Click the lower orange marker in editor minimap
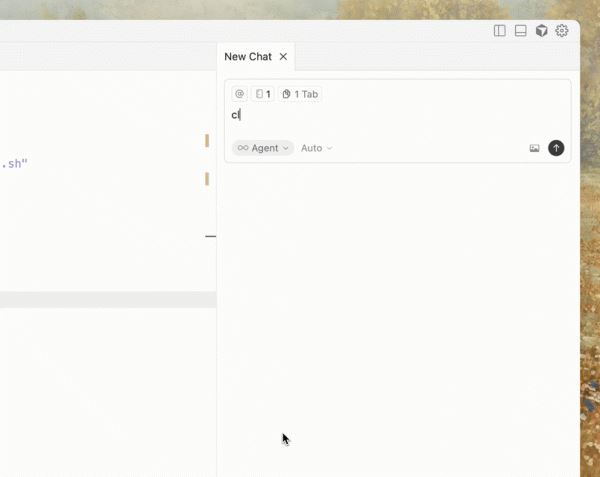The width and height of the screenshot is (600, 477). pyautogui.click(x=207, y=179)
